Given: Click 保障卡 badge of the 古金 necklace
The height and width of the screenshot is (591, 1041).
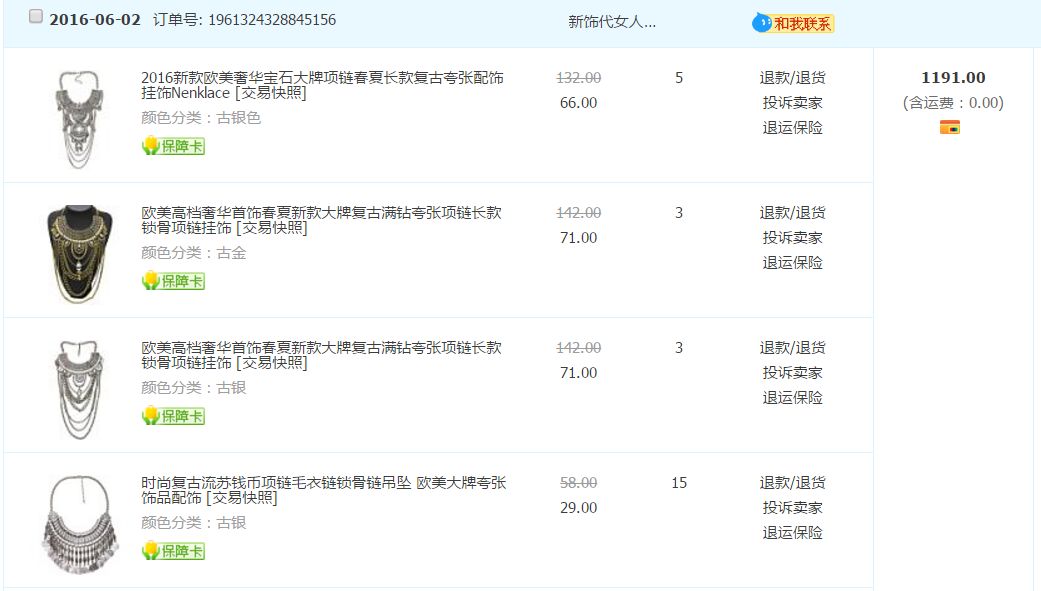Looking at the screenshot, I should [174, 281].
